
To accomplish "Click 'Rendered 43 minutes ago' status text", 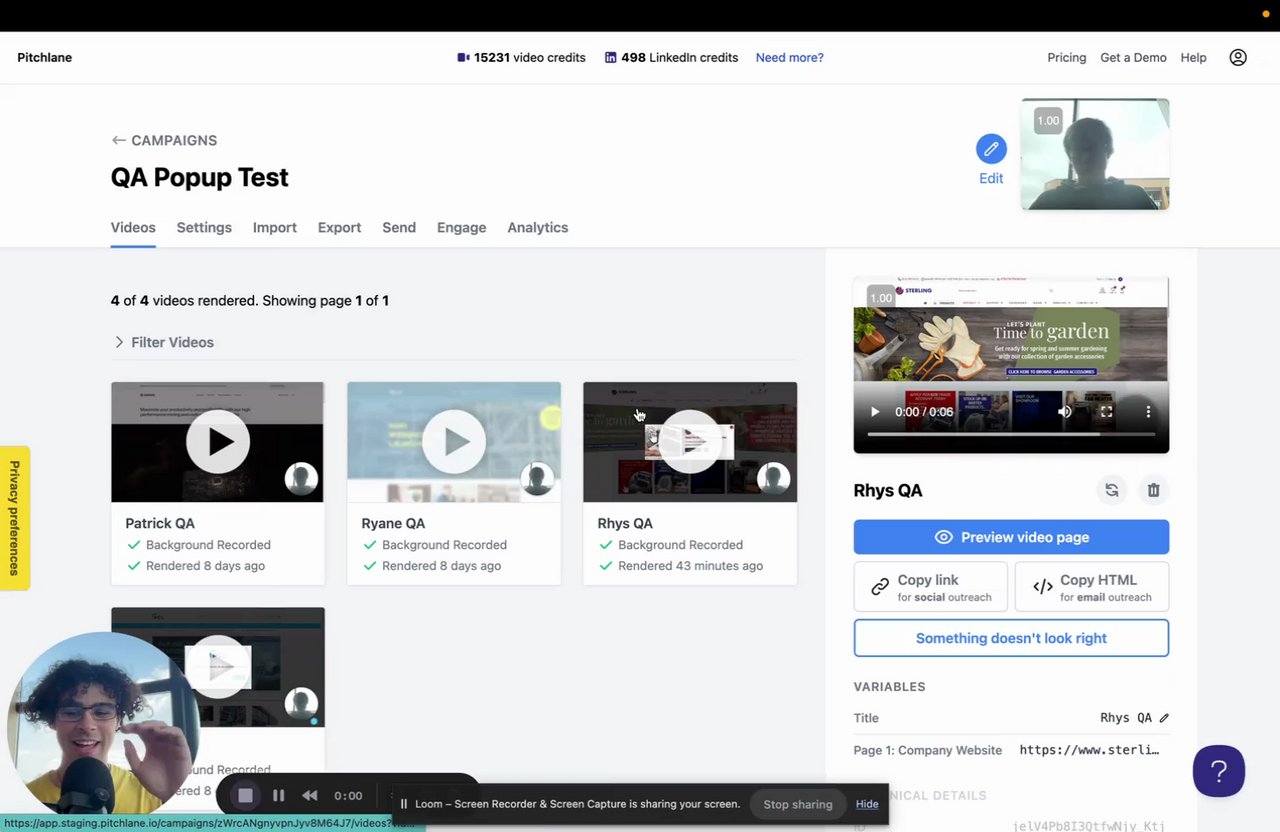I will click(690, 566).
